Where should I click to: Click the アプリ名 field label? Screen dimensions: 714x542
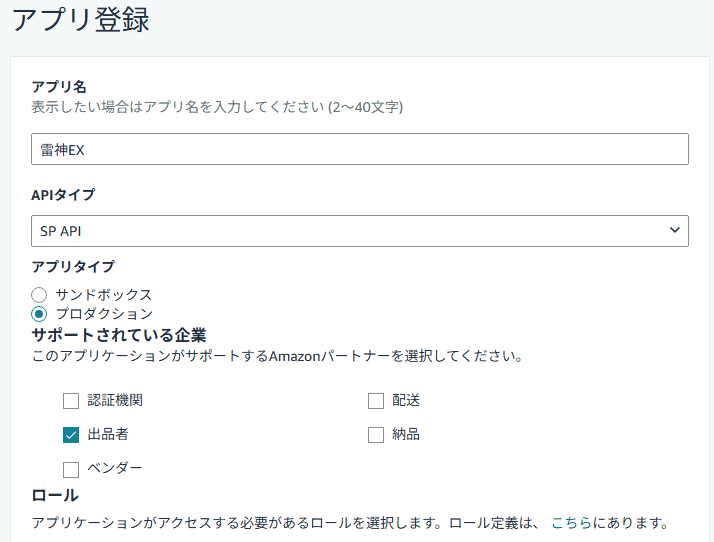59,87
